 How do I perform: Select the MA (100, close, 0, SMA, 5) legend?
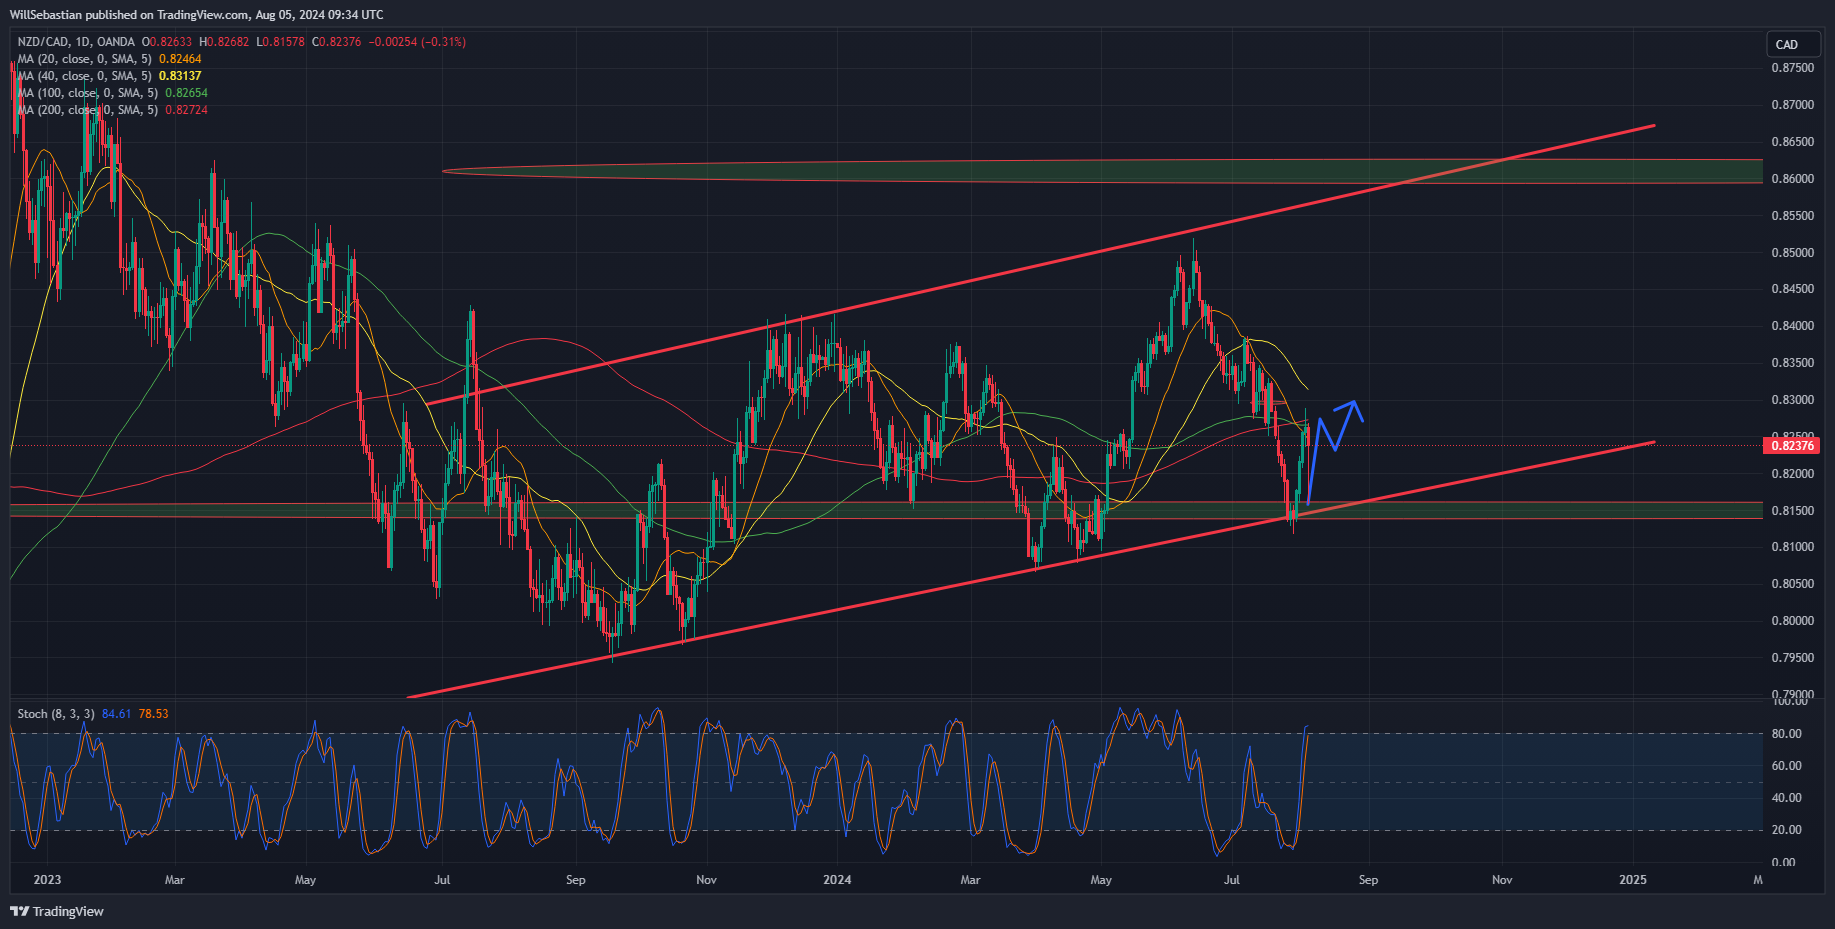coord(88,93)
